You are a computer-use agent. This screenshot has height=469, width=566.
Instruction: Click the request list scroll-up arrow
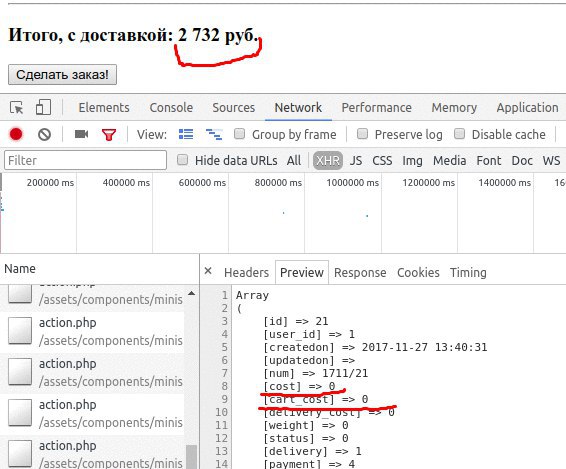point(192,293)
